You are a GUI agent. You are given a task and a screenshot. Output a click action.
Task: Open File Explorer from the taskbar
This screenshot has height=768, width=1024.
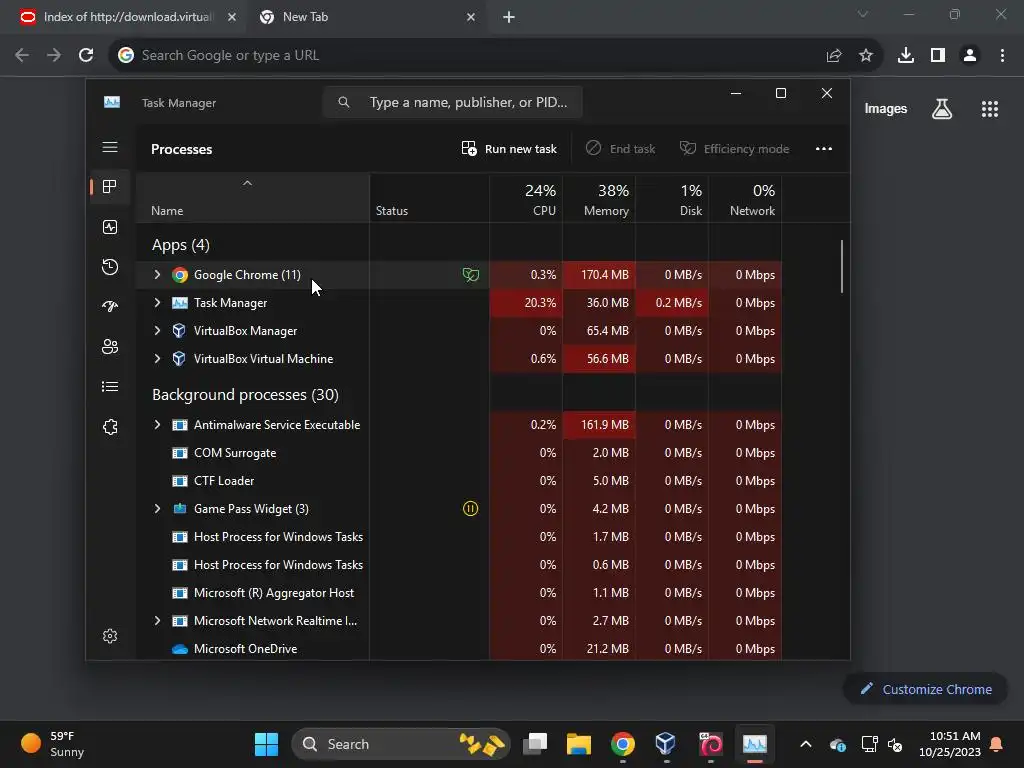578,743
